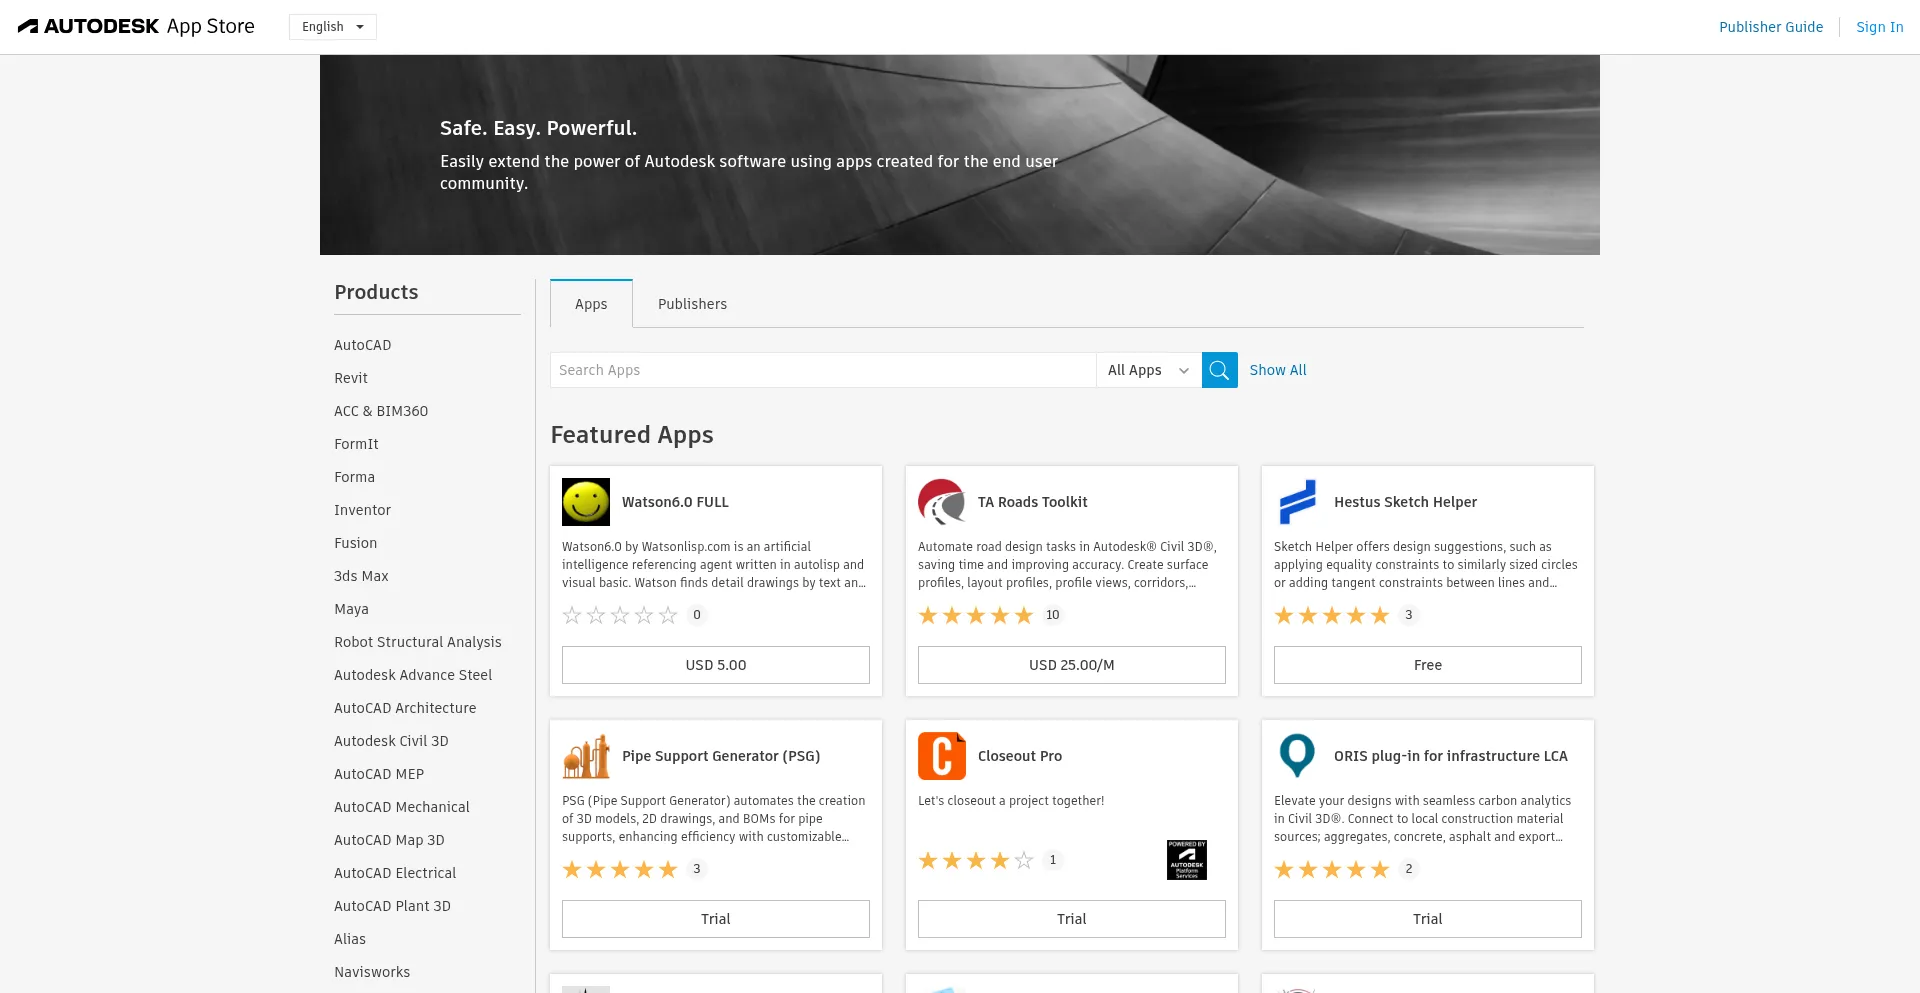This screenshot has height=993, width=1920.
Task: Click the Search Apps input field
Action: [822, 370]
